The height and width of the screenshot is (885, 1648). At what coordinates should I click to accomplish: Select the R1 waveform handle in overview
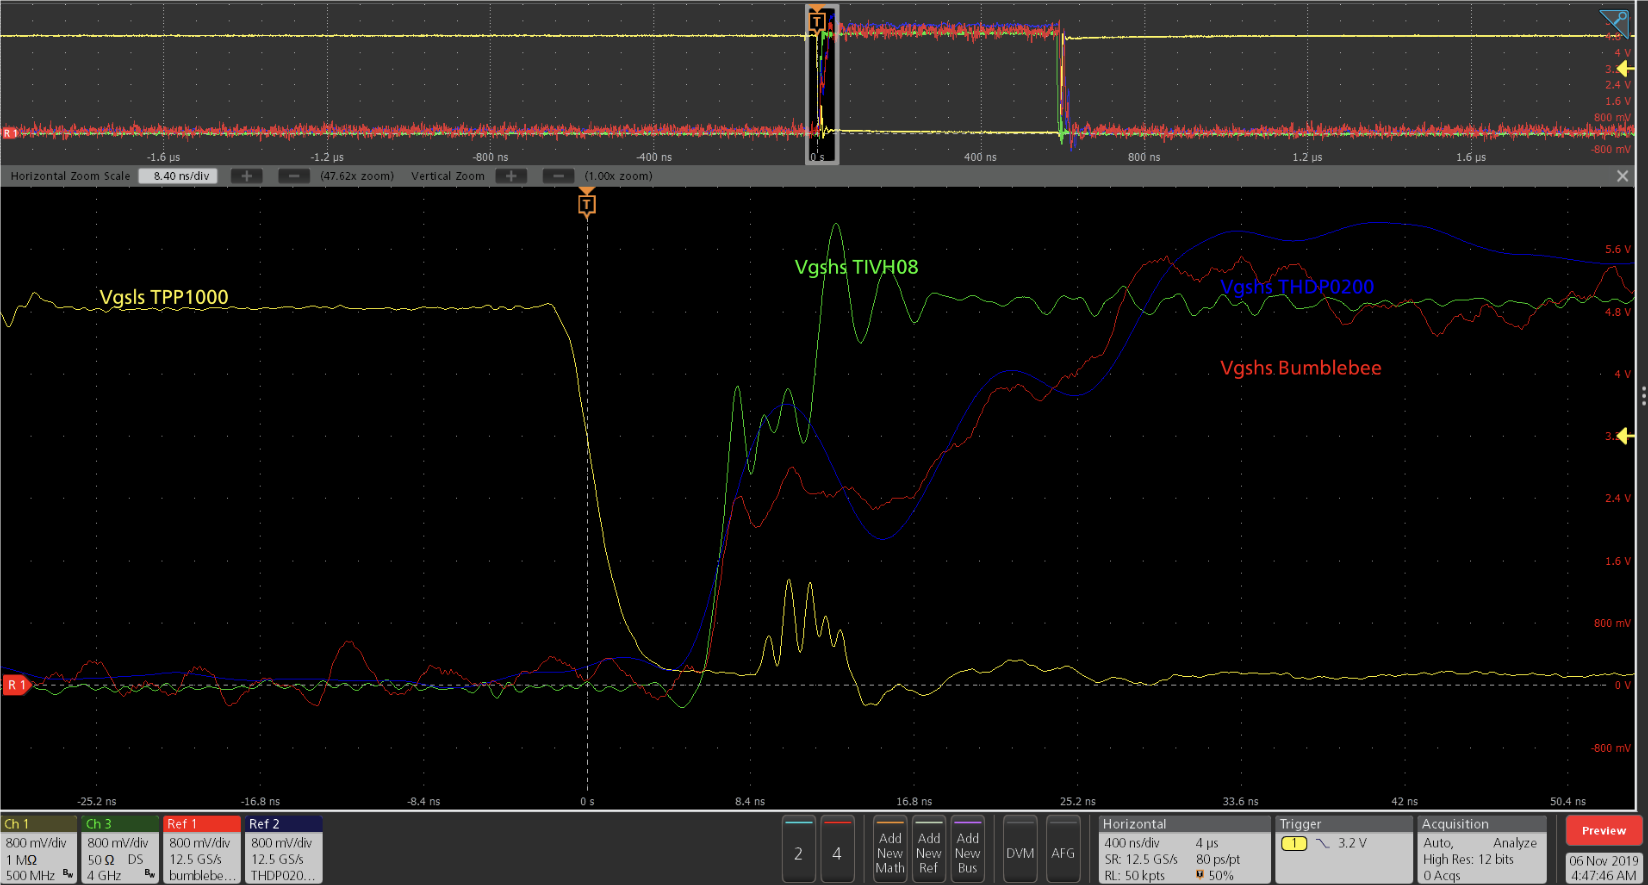[9, 132]
